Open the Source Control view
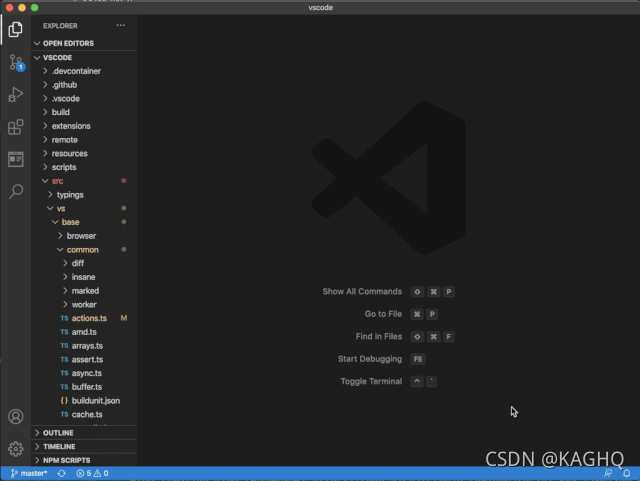Screen dimensions: 640x481 tap(16, 62)
